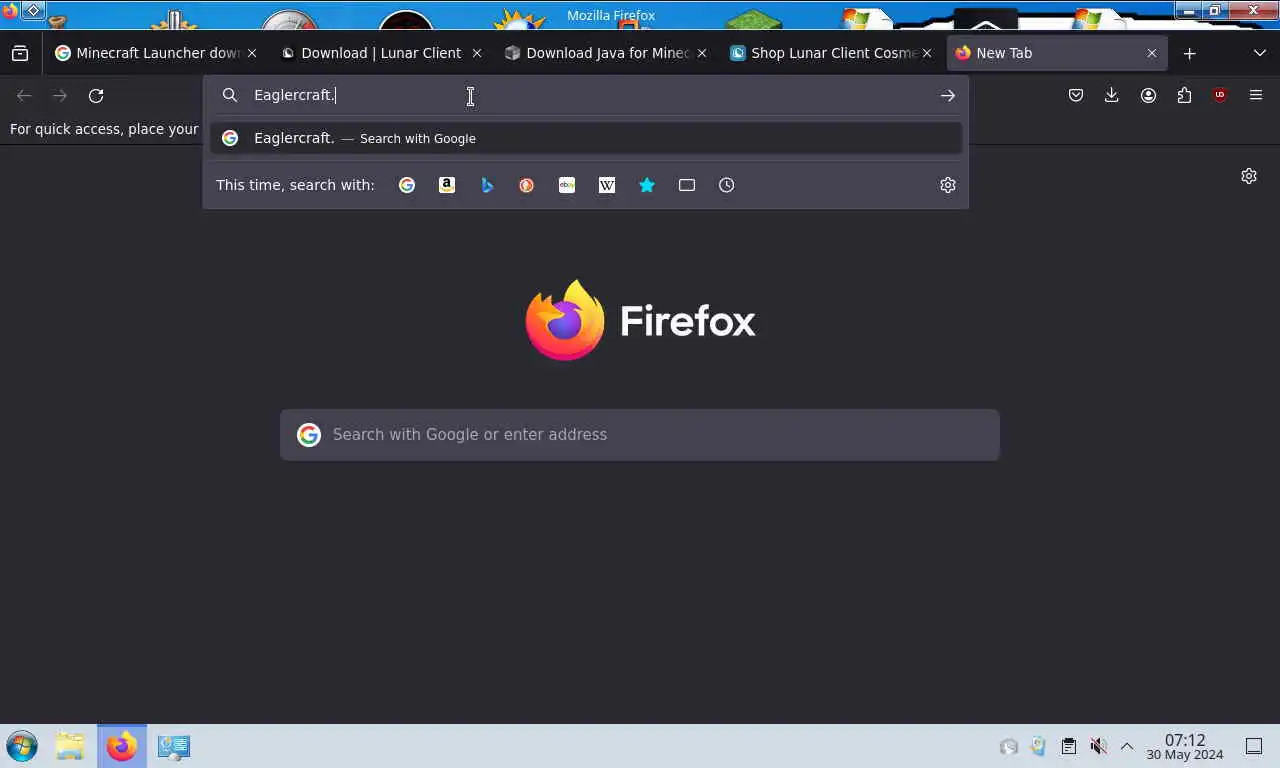Open the Firefox View recent browsing icon
Image resolution: width=1280 pixels, height=768 pixels.
coord(20,53)
